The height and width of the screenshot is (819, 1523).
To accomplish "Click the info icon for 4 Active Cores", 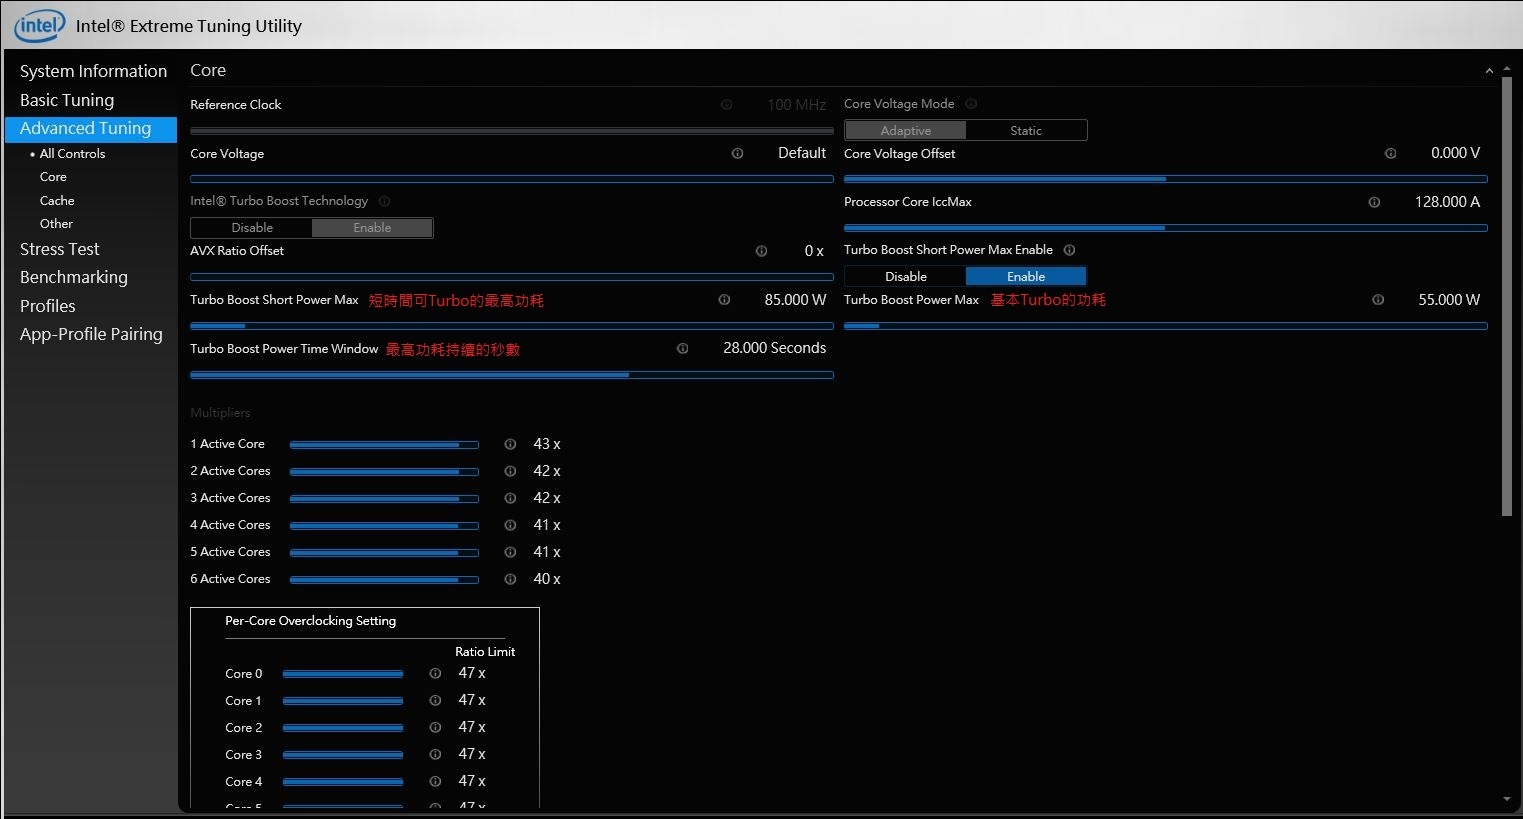I will [510, 525].
